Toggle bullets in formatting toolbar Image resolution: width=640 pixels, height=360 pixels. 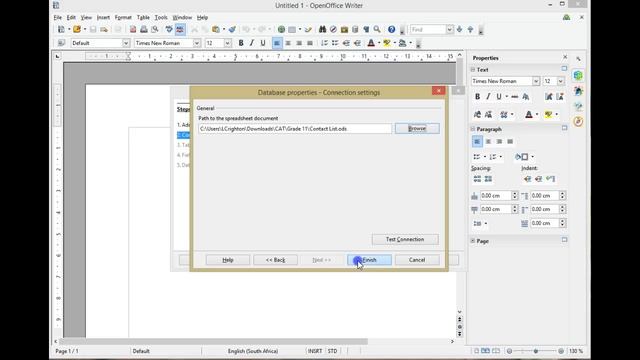335,43
